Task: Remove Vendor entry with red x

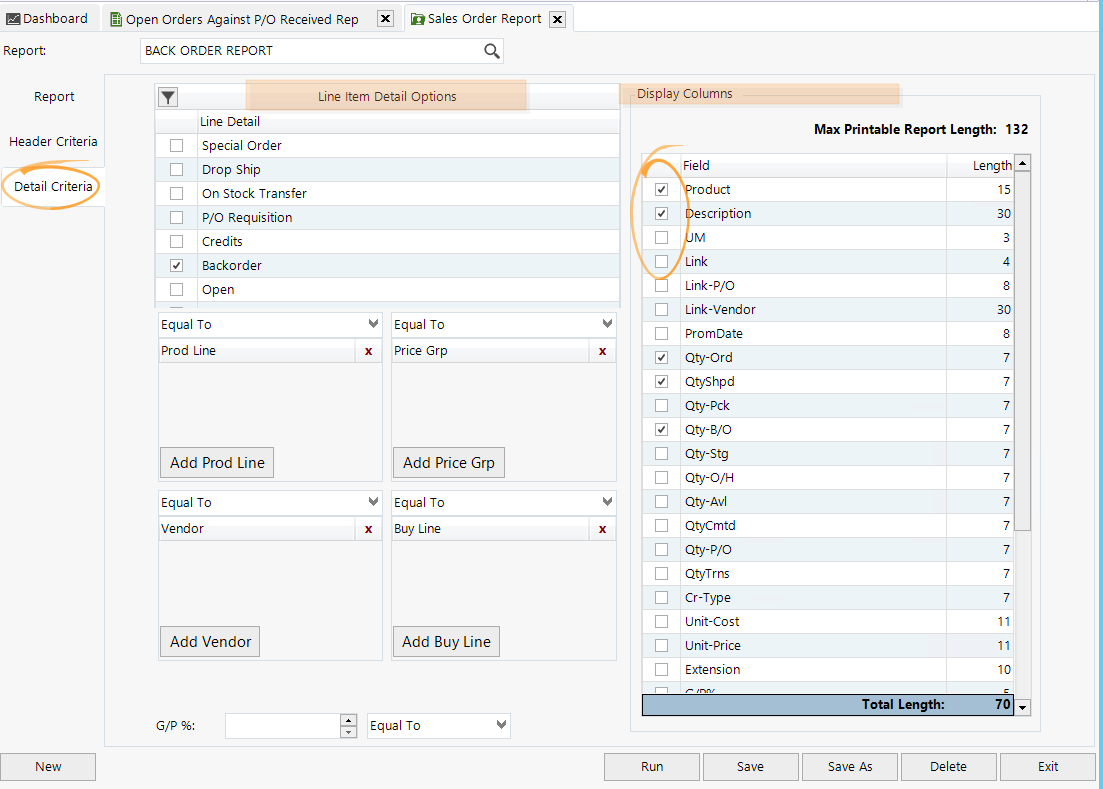Action: pyautogui.click(x=368, y=529)
